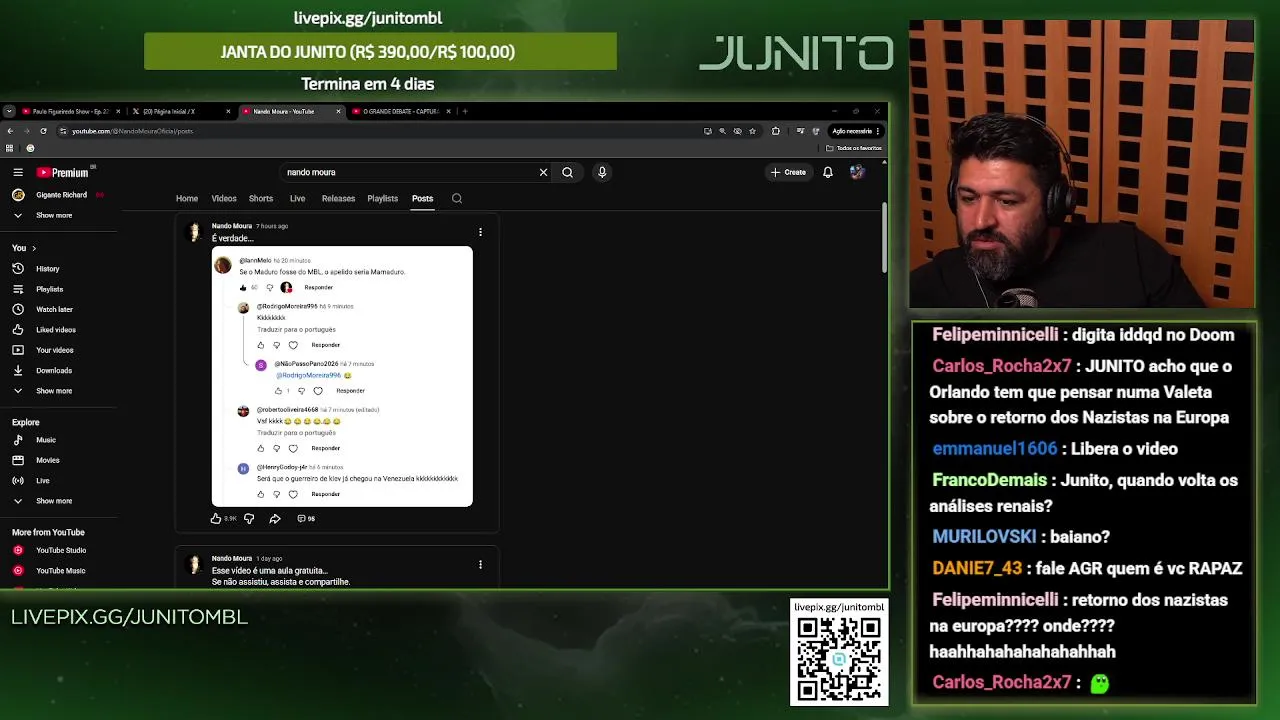Switch to Paulo Figueiredo Show browser tab
Screen dimensions: 1280x720
pyautogui.click(x=70, y=111)
